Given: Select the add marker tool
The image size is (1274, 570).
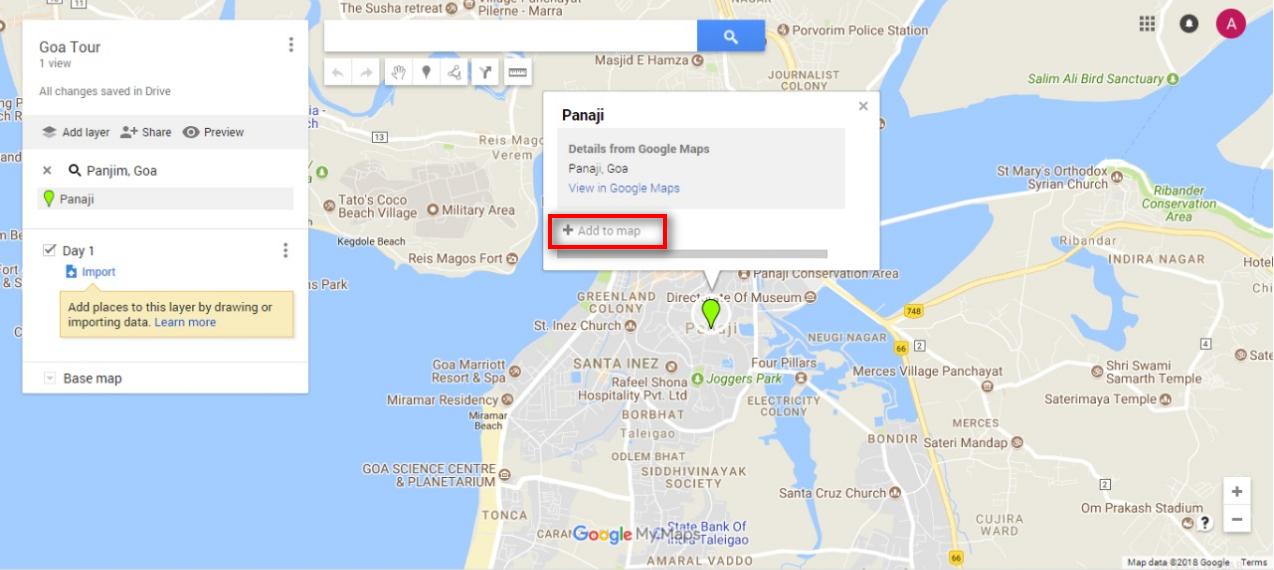Looking at the screenshot, I should point(426,72).
